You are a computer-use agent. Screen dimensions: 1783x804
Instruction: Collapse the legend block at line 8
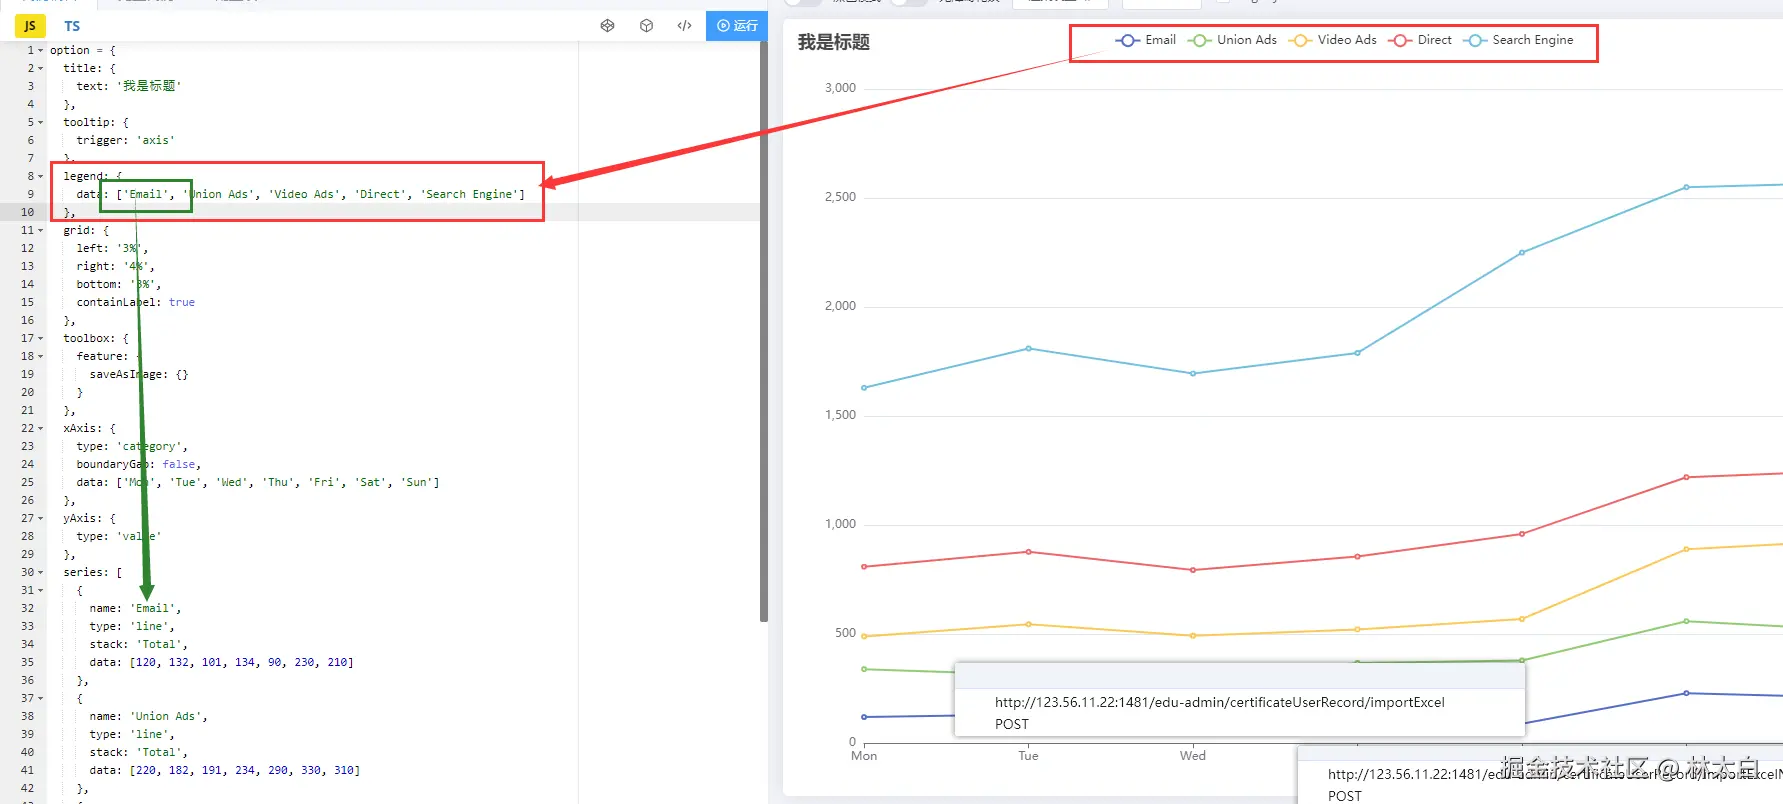pyautogui.click(x=40, y=176)
